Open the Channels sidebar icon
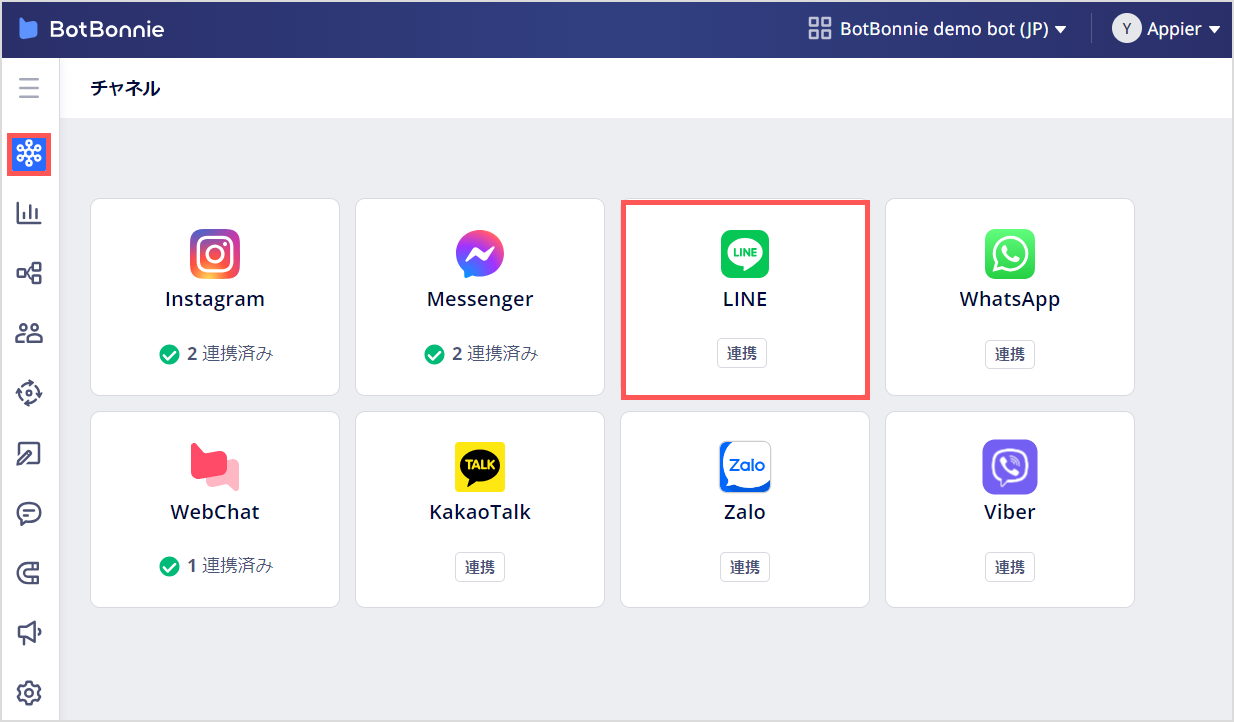This screenshot has height=722, width=1234. 29,154
